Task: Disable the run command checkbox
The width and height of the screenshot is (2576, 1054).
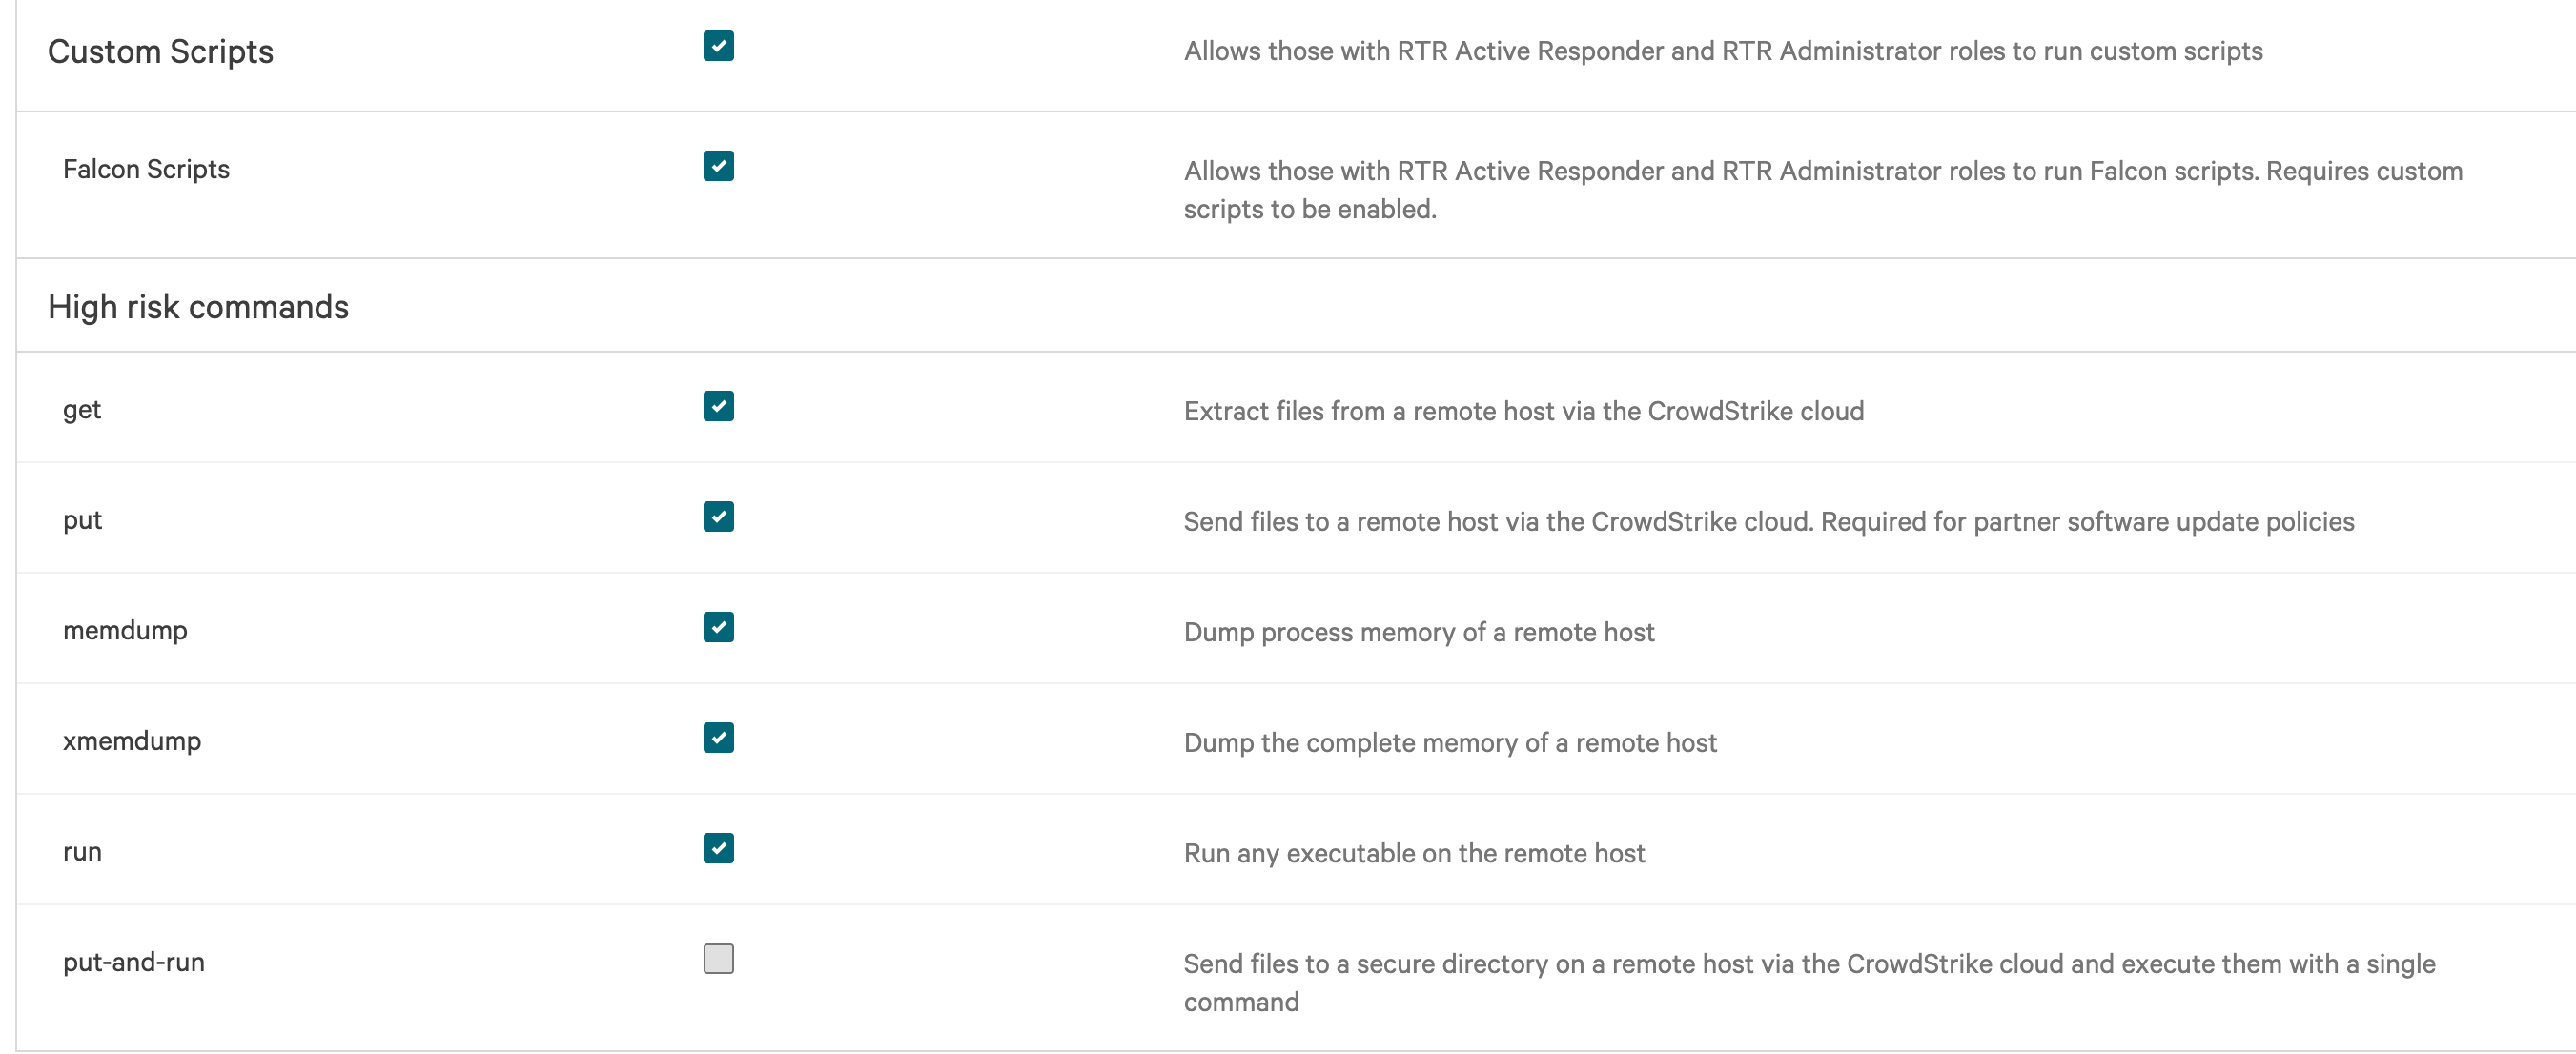Action: (x=718, y=848)
